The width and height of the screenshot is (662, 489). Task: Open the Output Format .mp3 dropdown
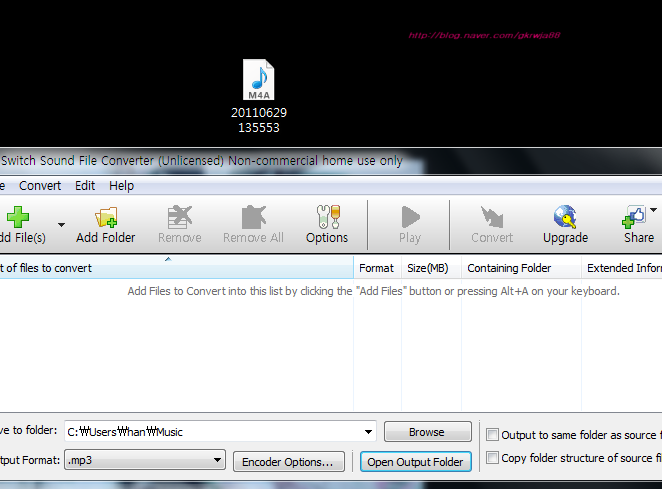[145, 460]
